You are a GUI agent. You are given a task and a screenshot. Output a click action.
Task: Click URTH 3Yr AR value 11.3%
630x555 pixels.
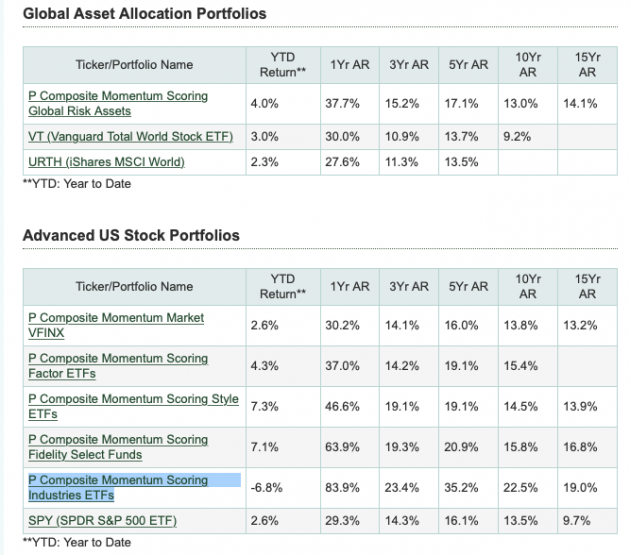coord(402,162)
